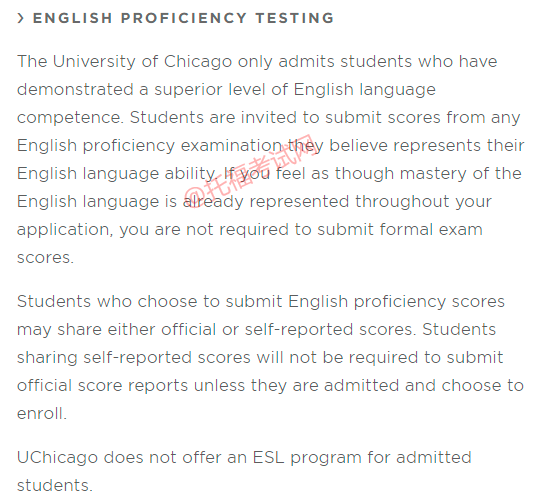Viewport: 537px width, 500px height.
Task: Click the word 'application,'
Action: click(65, 230)
